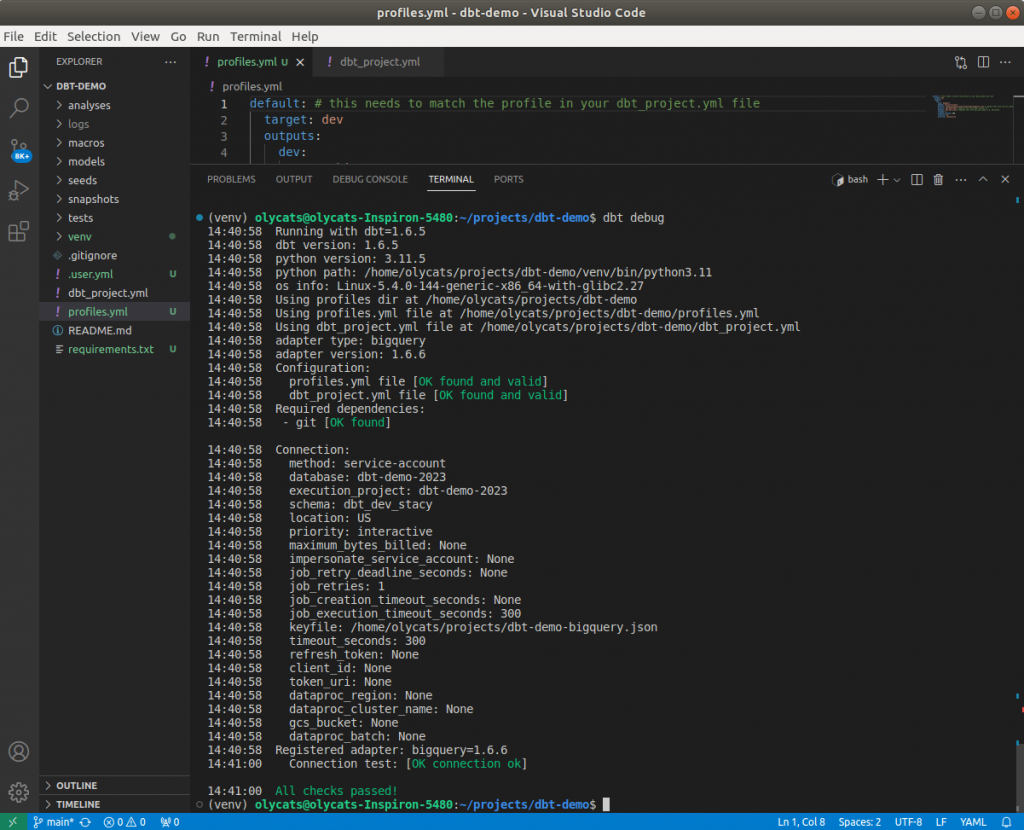The height and width of the screenshot is (830, 1024).
Task: Click the profiles.yml breadcrumb
Action: (x=251, y=86)
